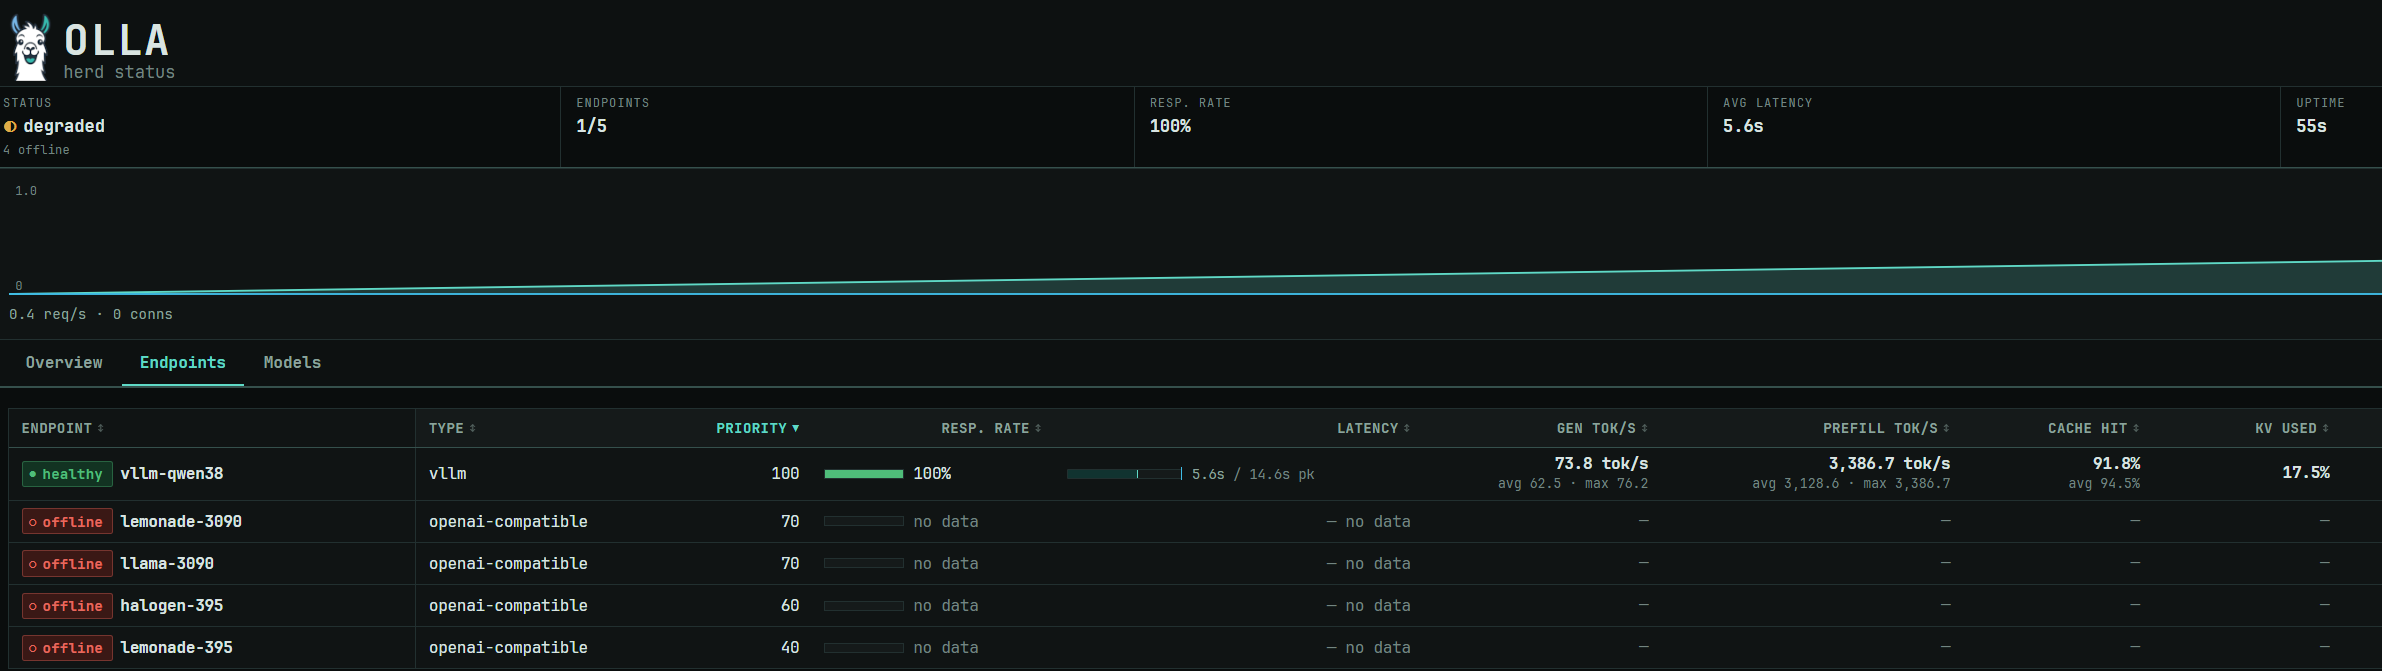Screen dimensions: 2382x671
Task: Click the offline badge for halogen-395
Action: tap(67, 606)
